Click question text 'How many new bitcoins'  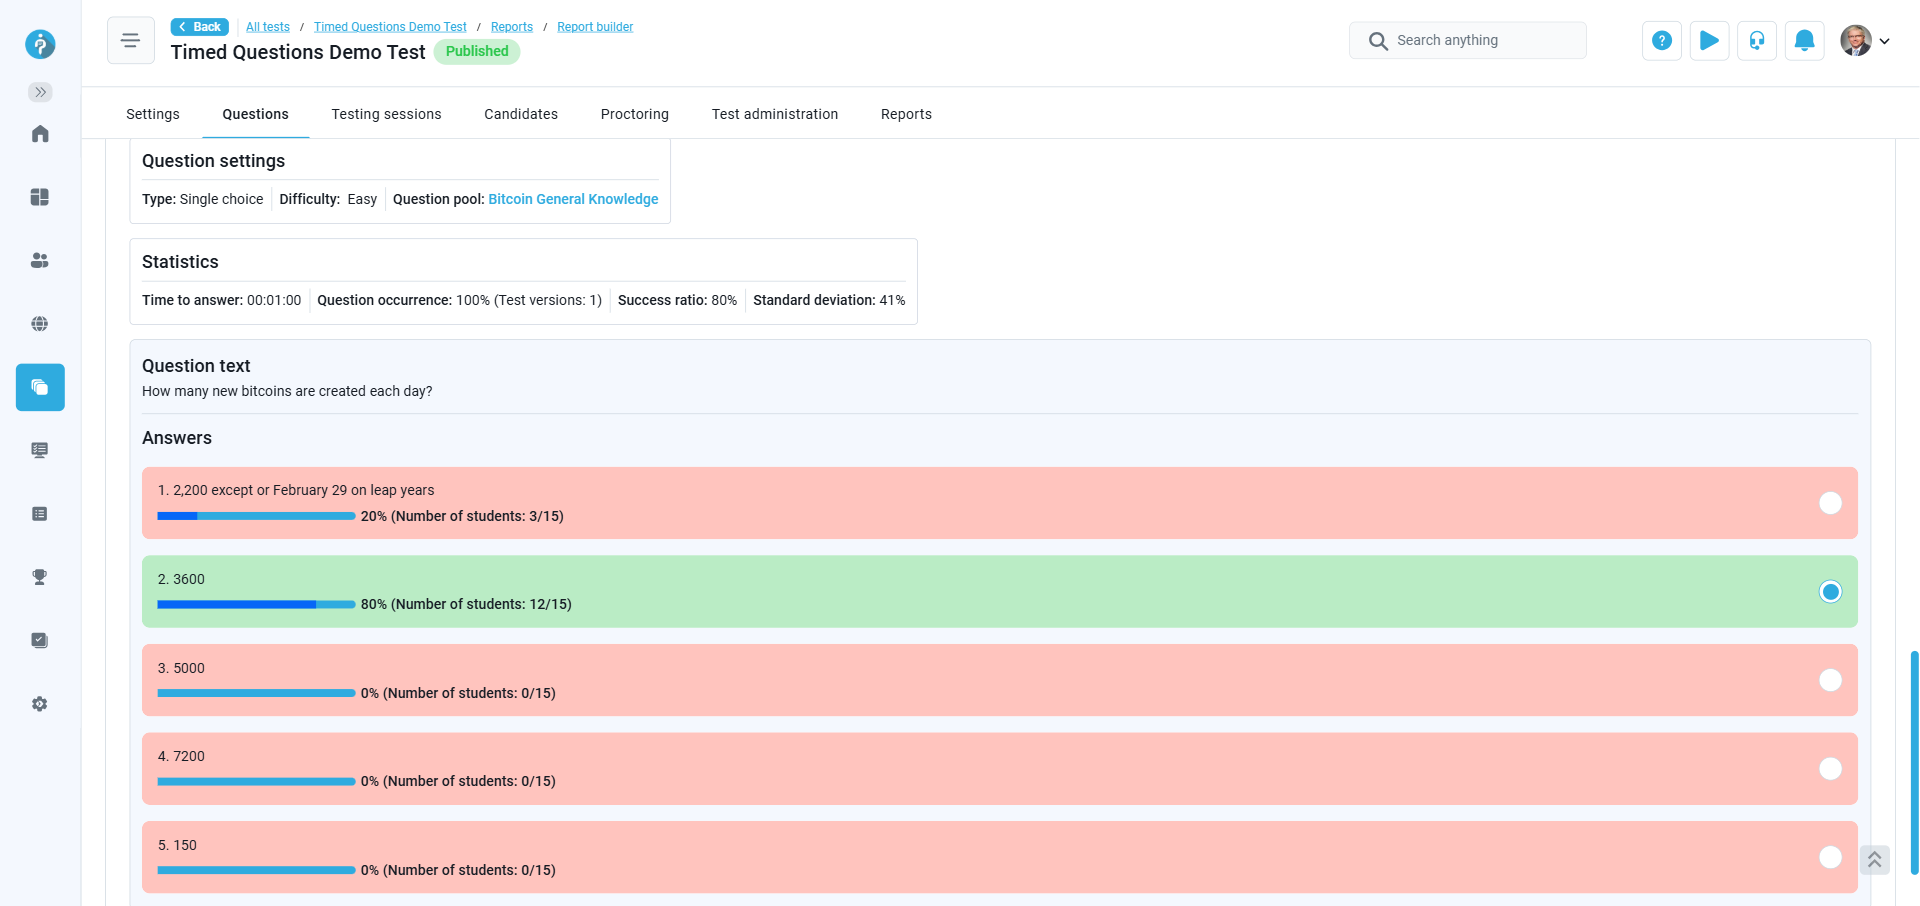point(287,391)
